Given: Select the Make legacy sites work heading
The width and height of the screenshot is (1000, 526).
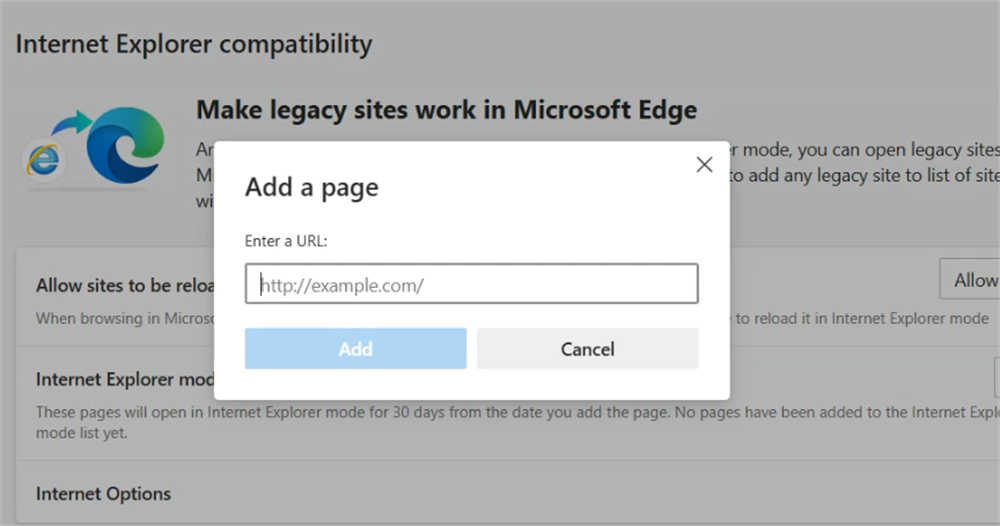Looking at the screenshot, I should pos(446,110).
